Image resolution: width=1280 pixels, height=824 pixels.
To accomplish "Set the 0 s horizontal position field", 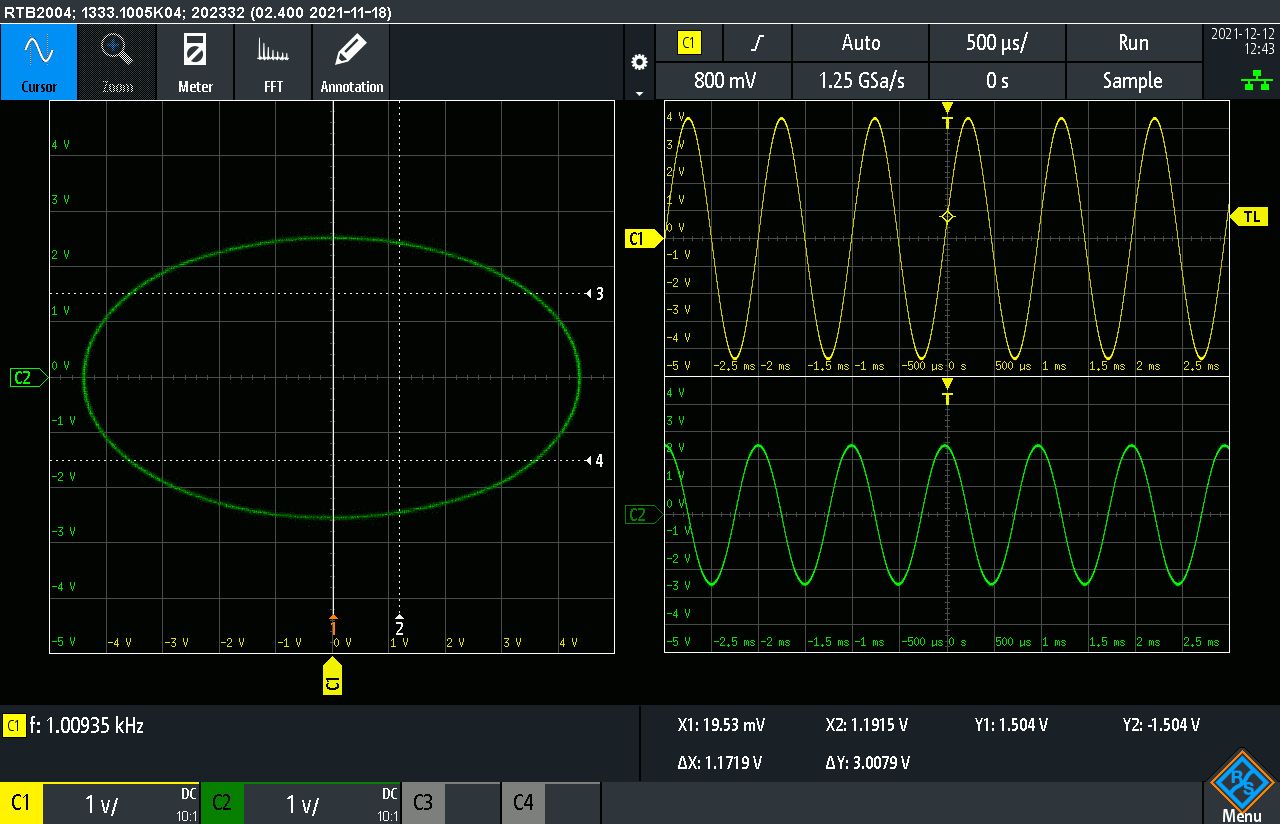I will coord(997,81).
